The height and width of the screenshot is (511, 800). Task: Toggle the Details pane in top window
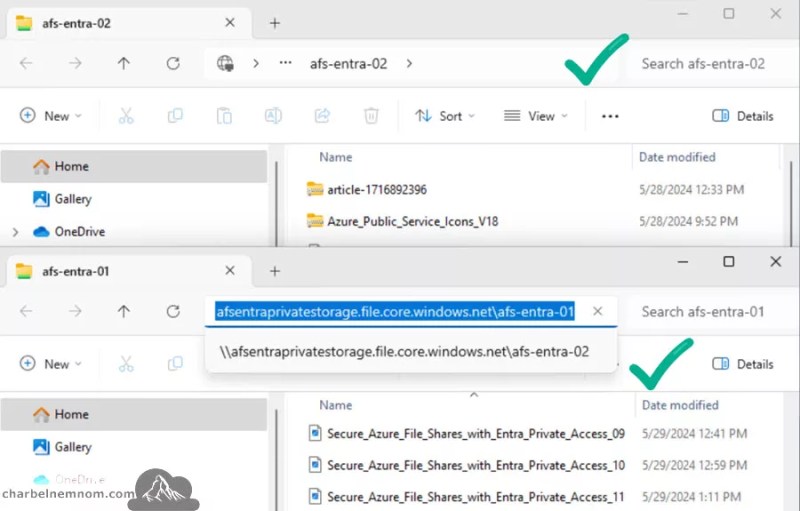pos(742,116)
